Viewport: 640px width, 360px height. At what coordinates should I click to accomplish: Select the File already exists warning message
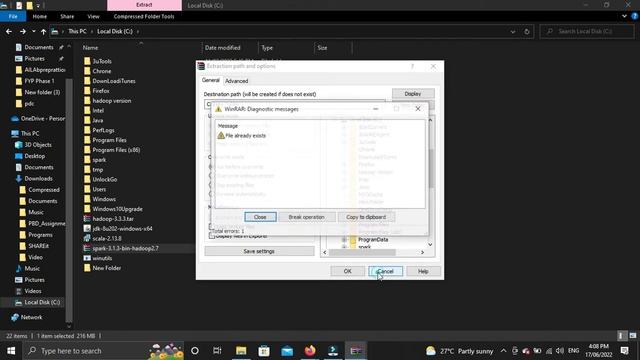pos(242,136)
